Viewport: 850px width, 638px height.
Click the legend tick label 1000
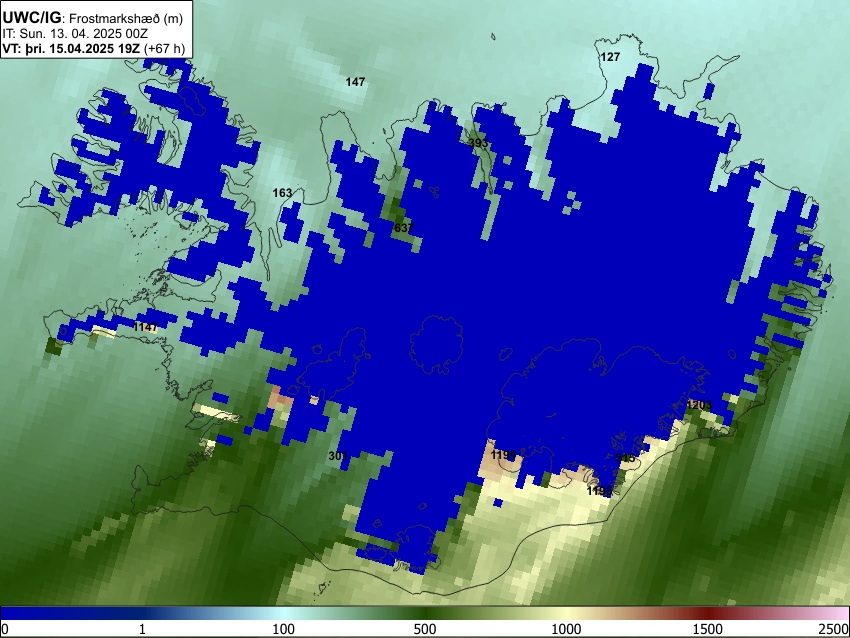(566, 629)
